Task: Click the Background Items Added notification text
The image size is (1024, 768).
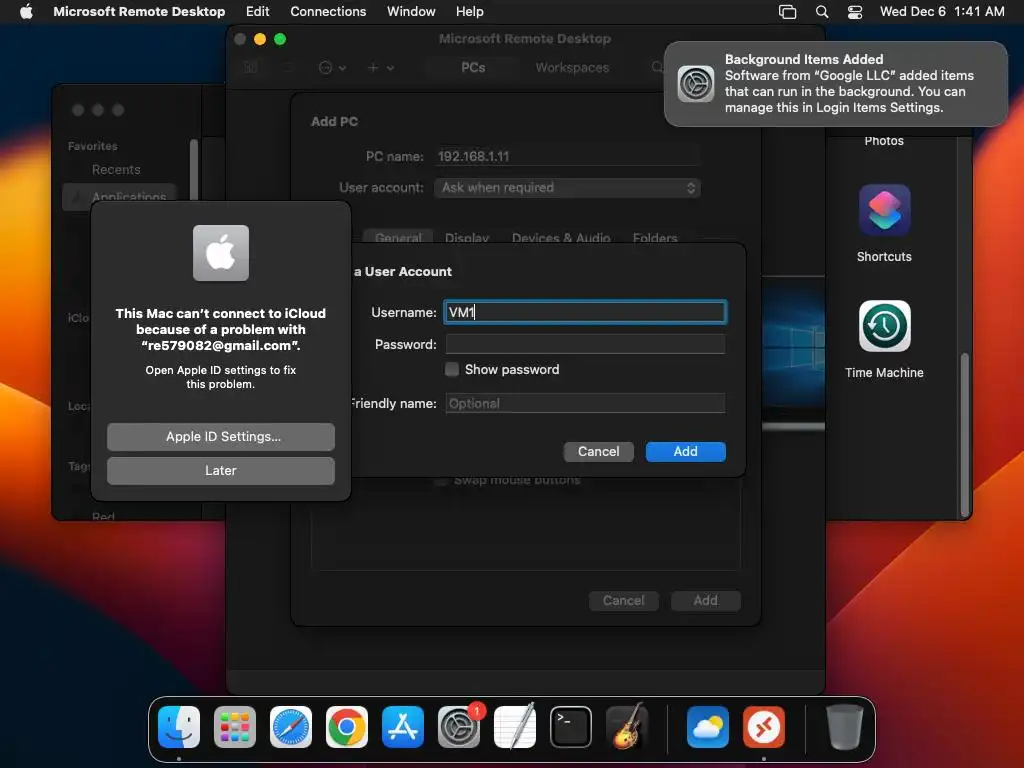Action: (849, 84)
